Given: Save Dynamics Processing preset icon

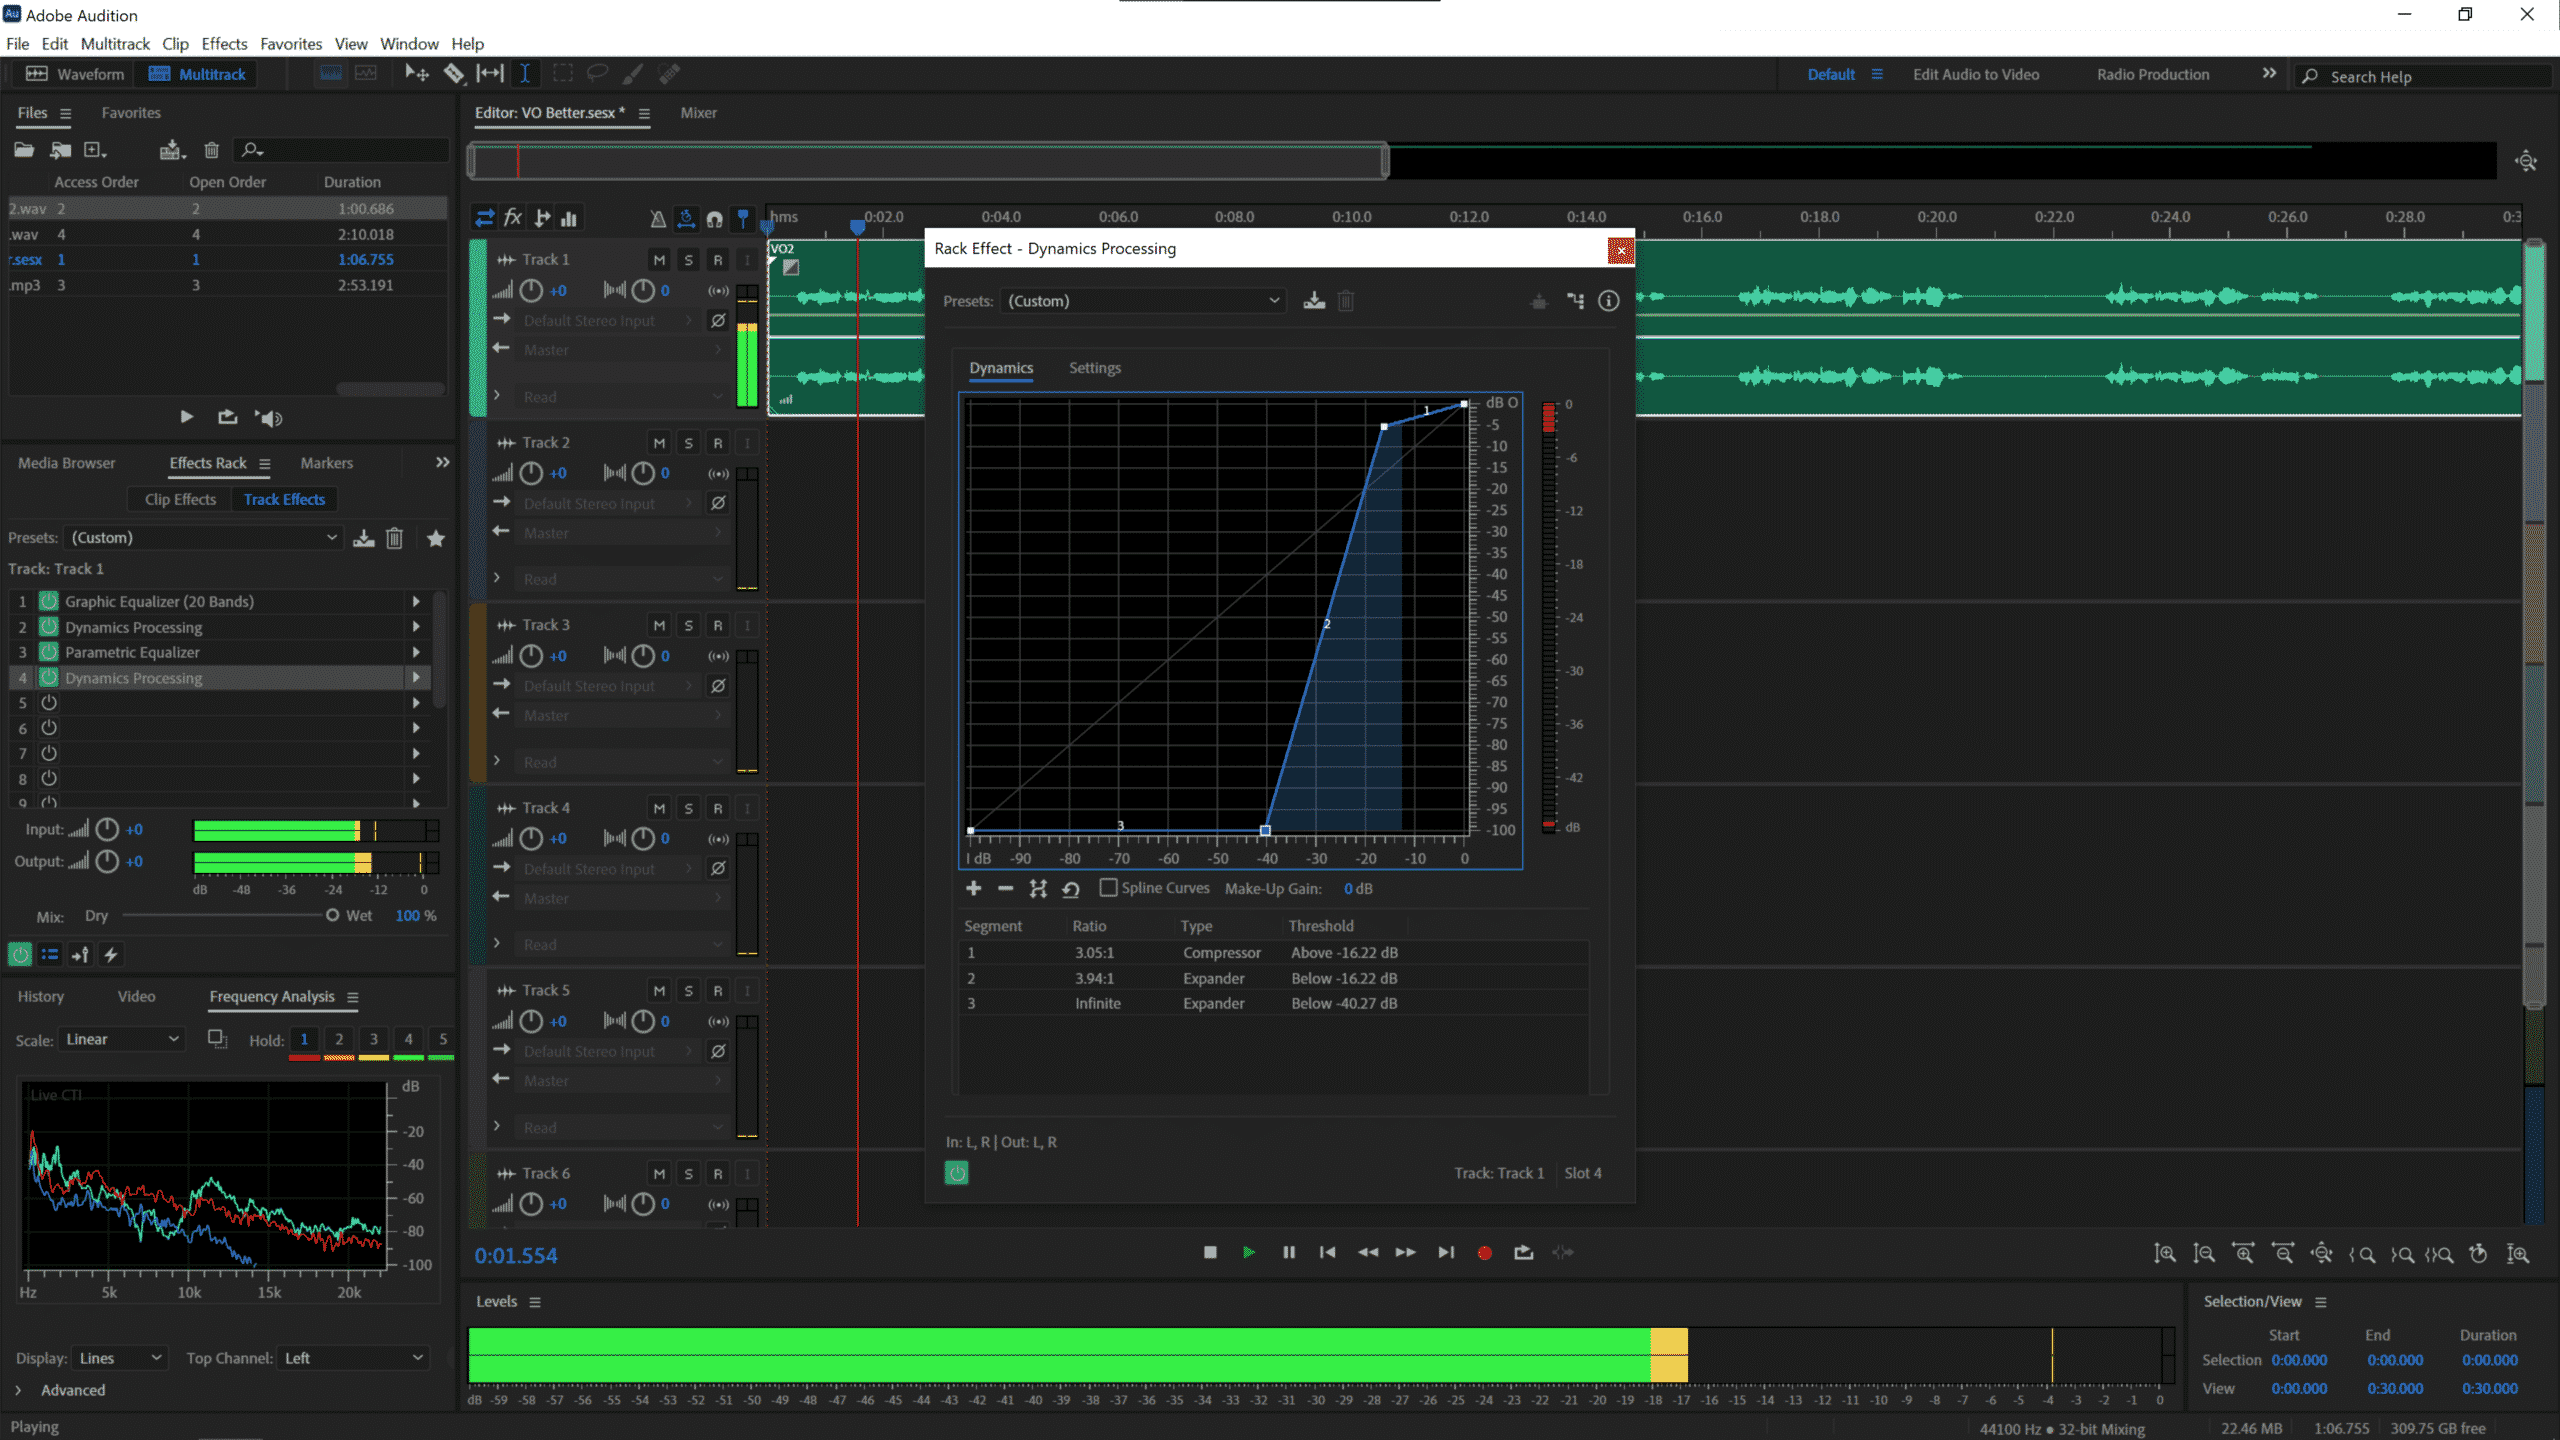Looking at the screenshot, I should click(x=1314, y=301).
